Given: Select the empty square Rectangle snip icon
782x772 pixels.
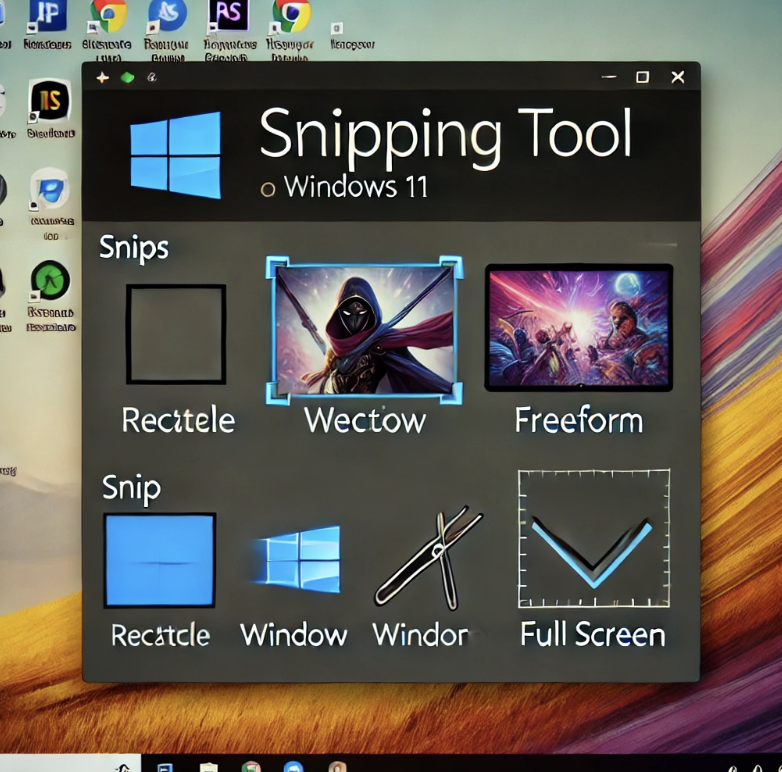Looking at the screenshot, I should 176,334.
